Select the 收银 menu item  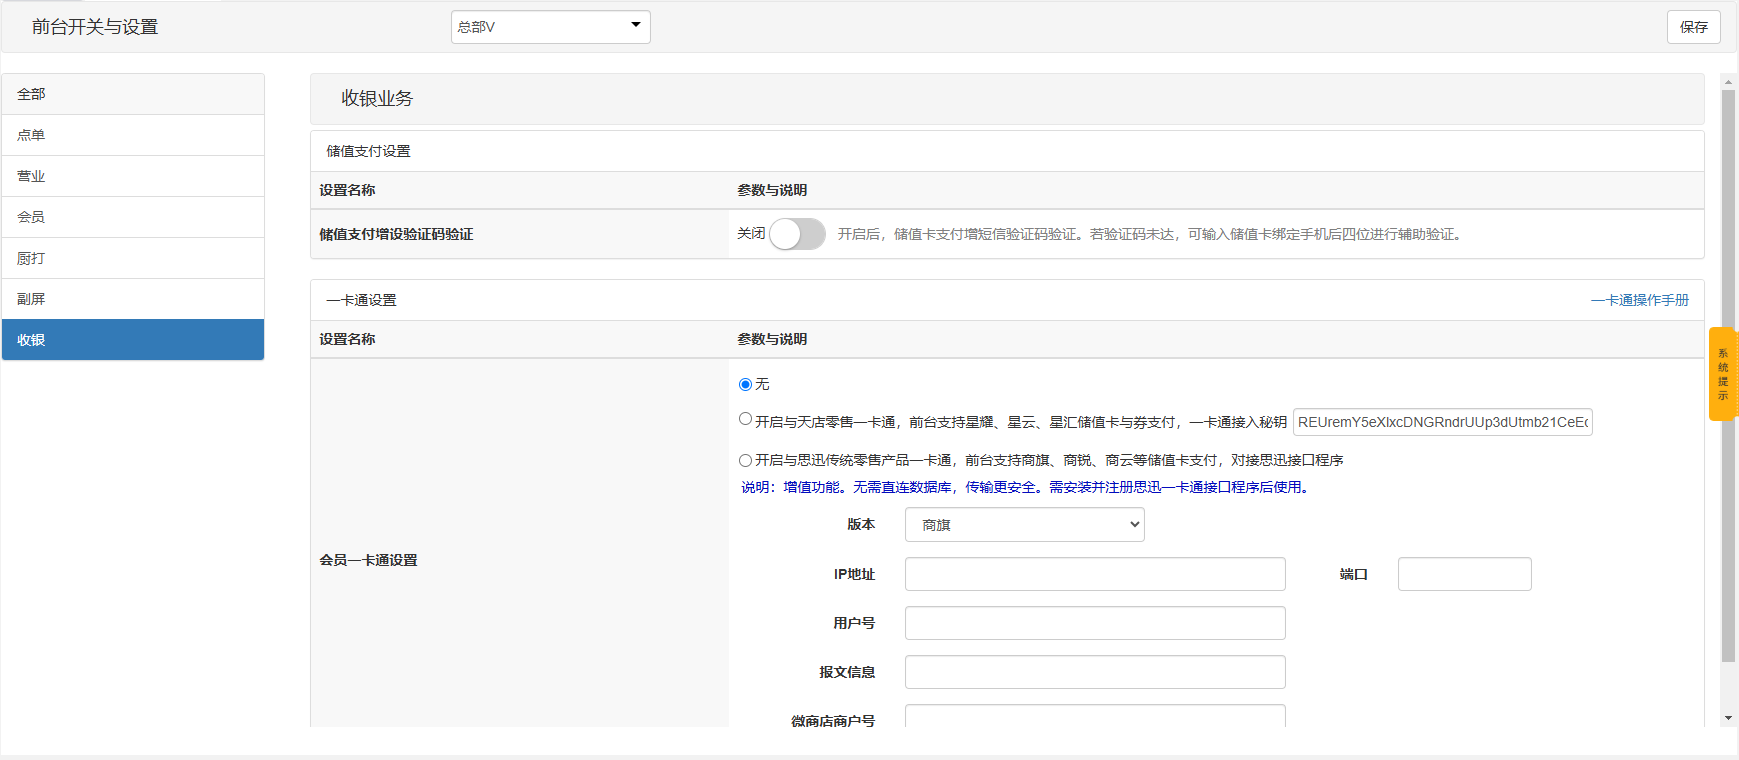[133, 340]
